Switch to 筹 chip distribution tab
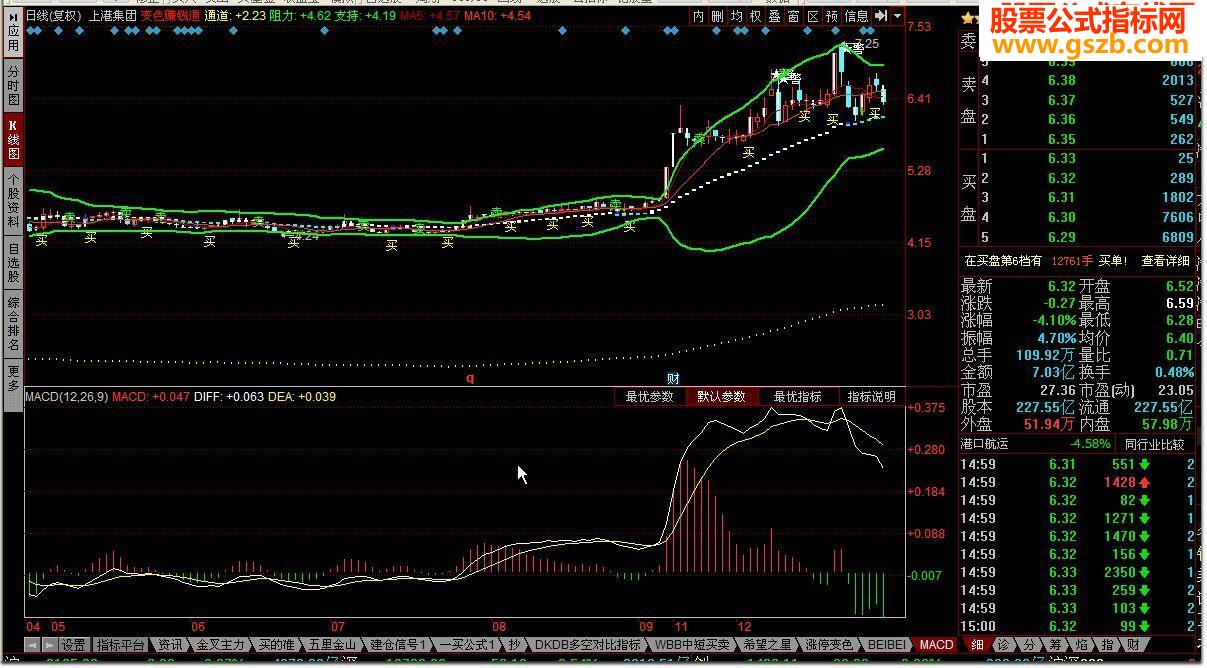The image size is (1207, 668). 1055,645
